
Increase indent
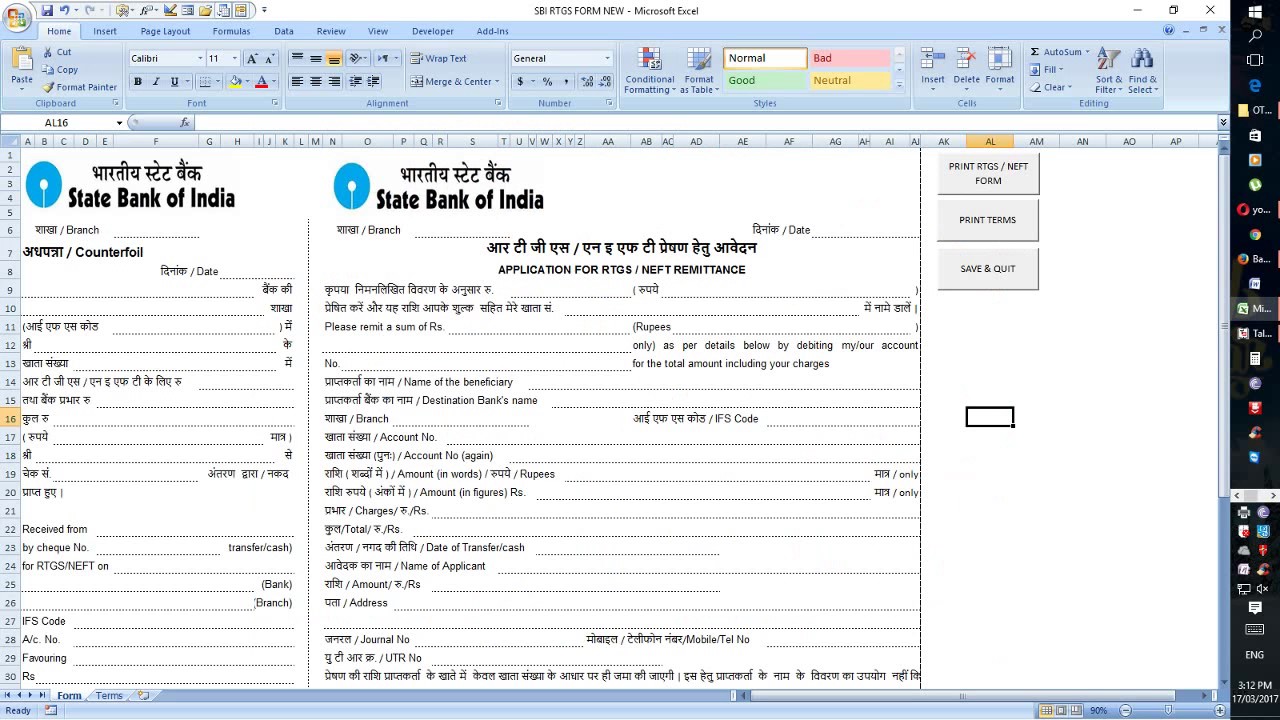pyautogui.click(x=373, y=82)
